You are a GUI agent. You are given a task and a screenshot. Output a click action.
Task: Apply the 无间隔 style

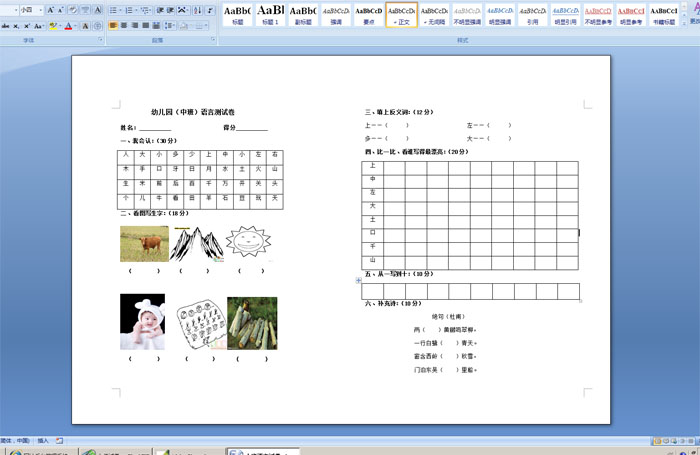coord(434,15)
